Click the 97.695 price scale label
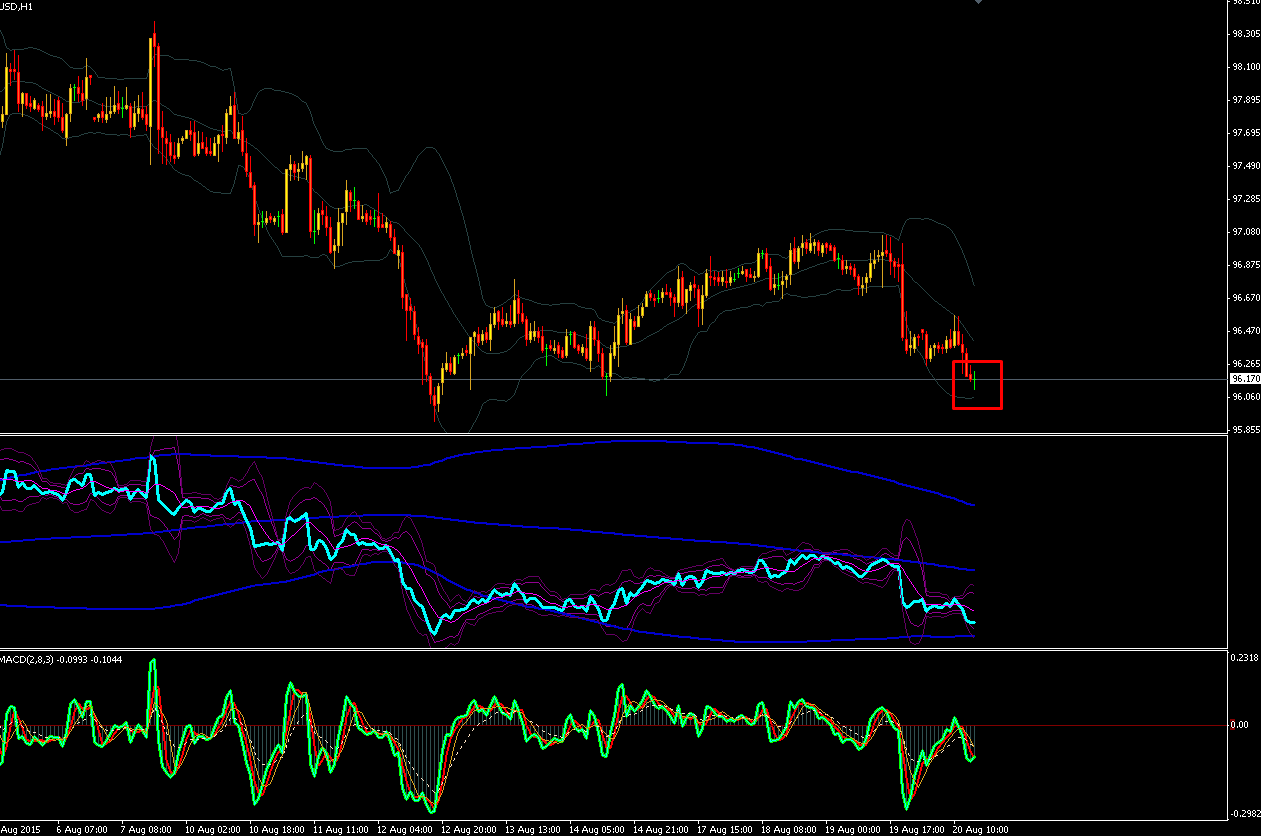 1245,132
